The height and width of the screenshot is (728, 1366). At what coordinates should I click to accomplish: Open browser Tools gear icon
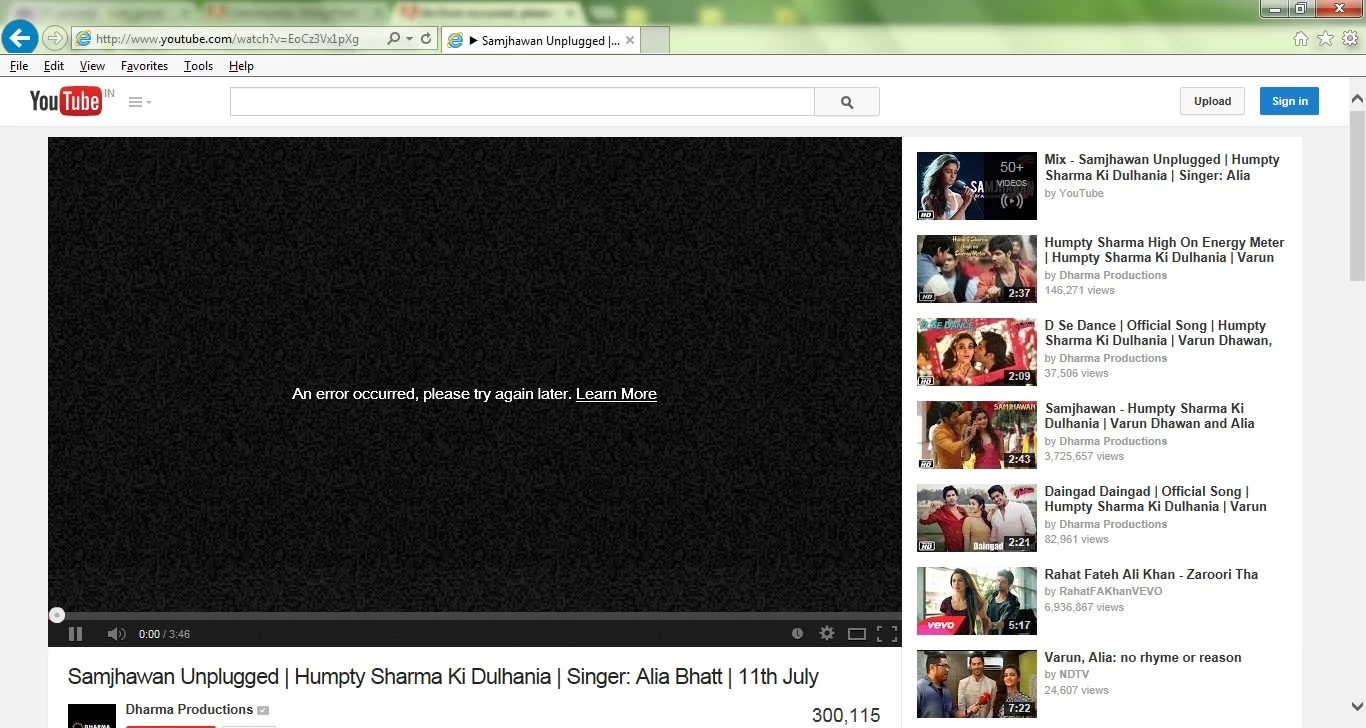pyautogui.click(x=1350, y=39)
